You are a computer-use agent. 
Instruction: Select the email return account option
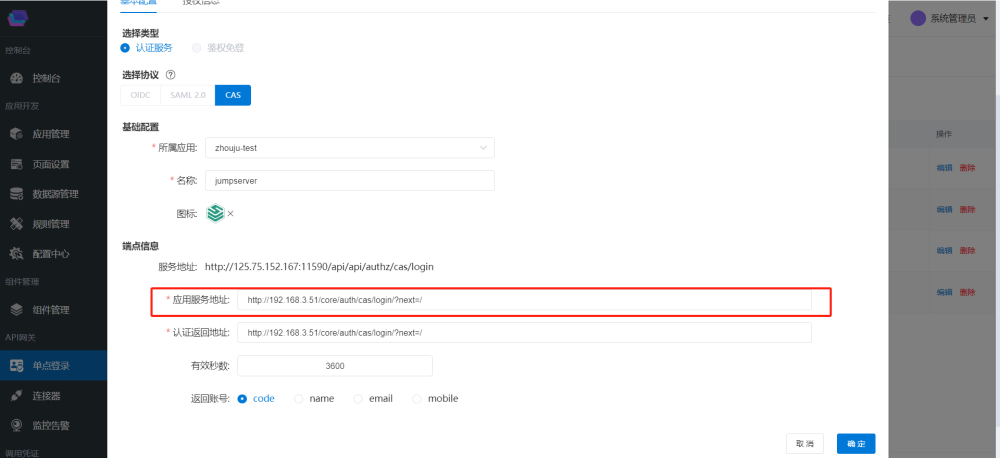click(x=358, y=398)
